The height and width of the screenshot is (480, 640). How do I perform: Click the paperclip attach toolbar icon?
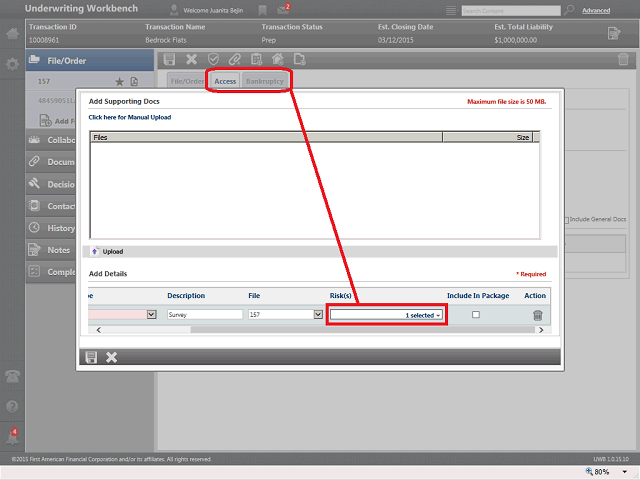235,60
